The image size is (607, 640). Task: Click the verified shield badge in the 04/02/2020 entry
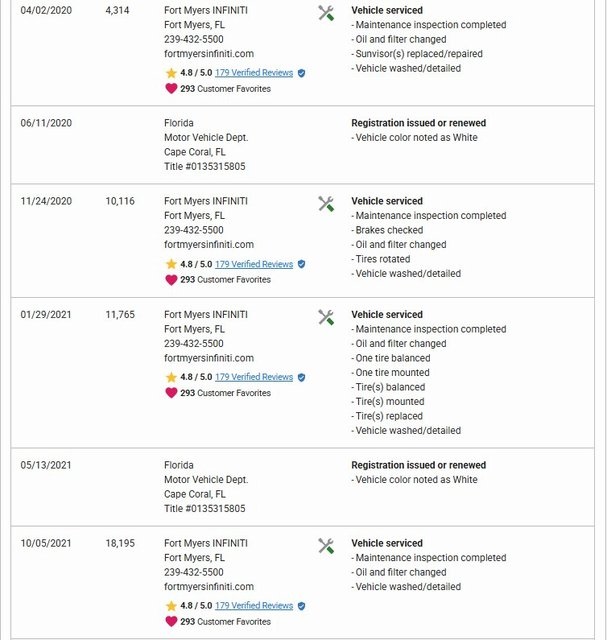click(301, 73)
